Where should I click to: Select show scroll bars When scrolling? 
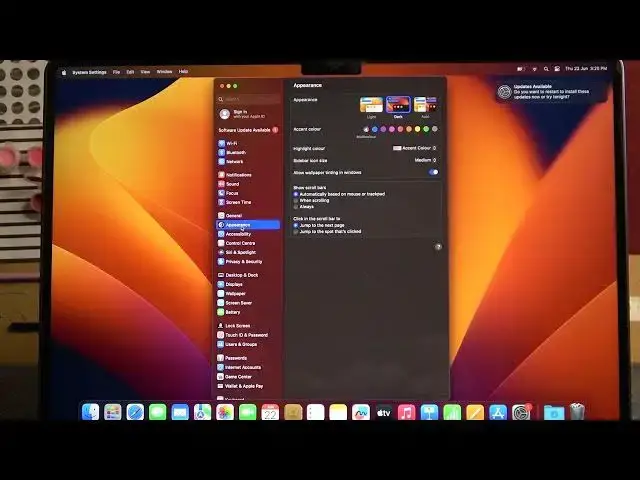click(x=296, y=200)
